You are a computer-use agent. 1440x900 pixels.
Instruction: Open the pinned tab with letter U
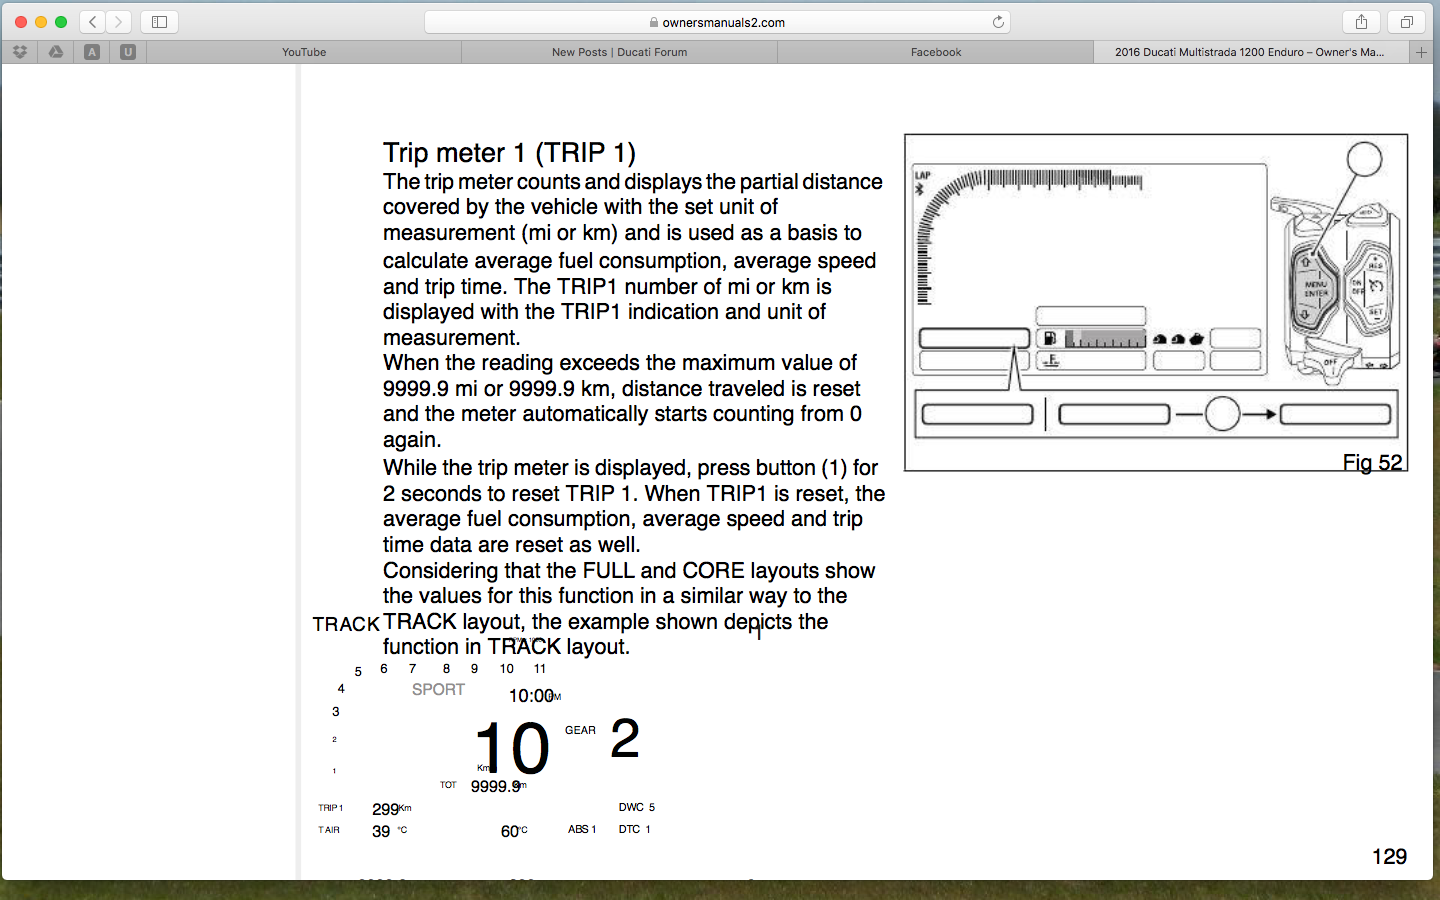(128, 52)
